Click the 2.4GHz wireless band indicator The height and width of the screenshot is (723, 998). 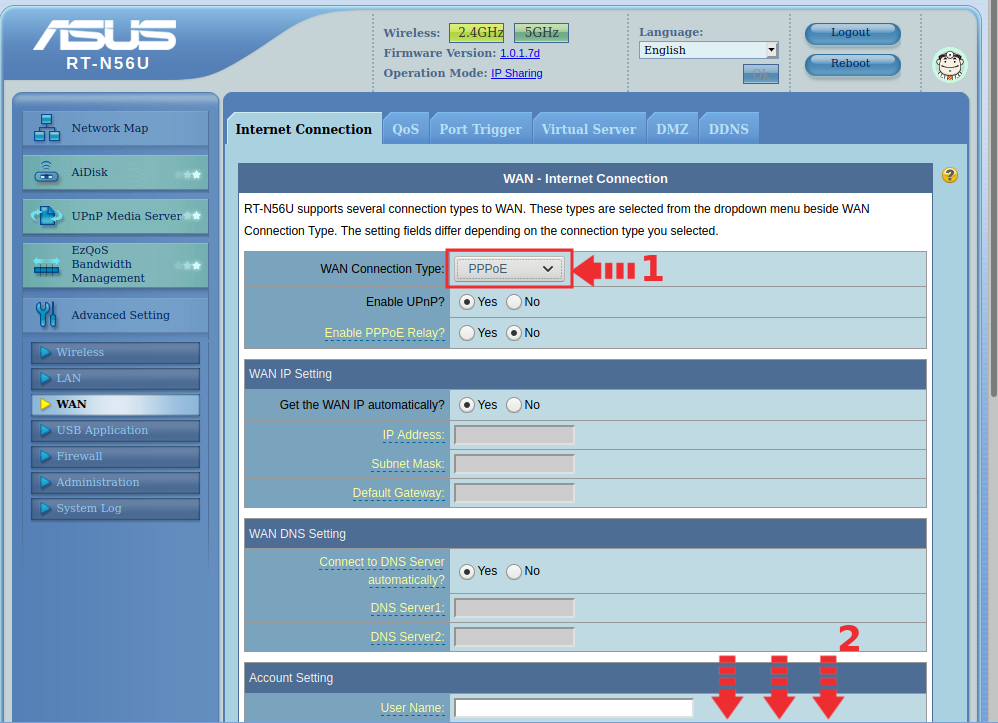tap(477, 33)
